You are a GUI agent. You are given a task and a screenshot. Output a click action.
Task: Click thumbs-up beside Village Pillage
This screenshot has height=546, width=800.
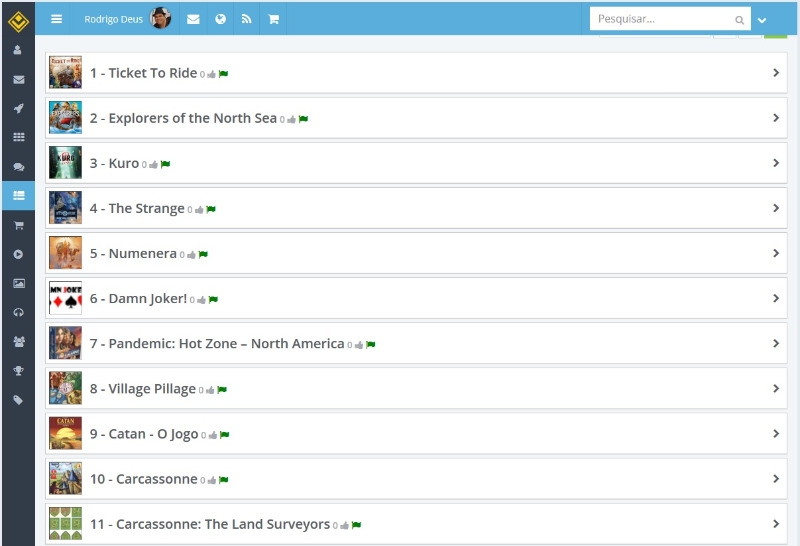(210, 390)
